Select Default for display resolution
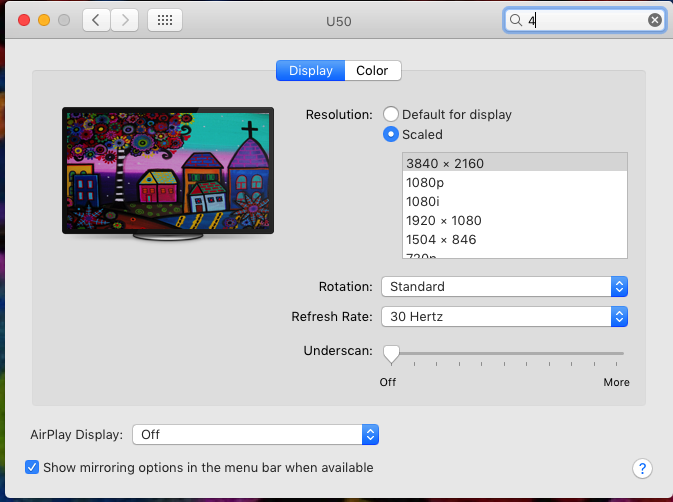This screenshot has height=502, width=673. point(391,115)
